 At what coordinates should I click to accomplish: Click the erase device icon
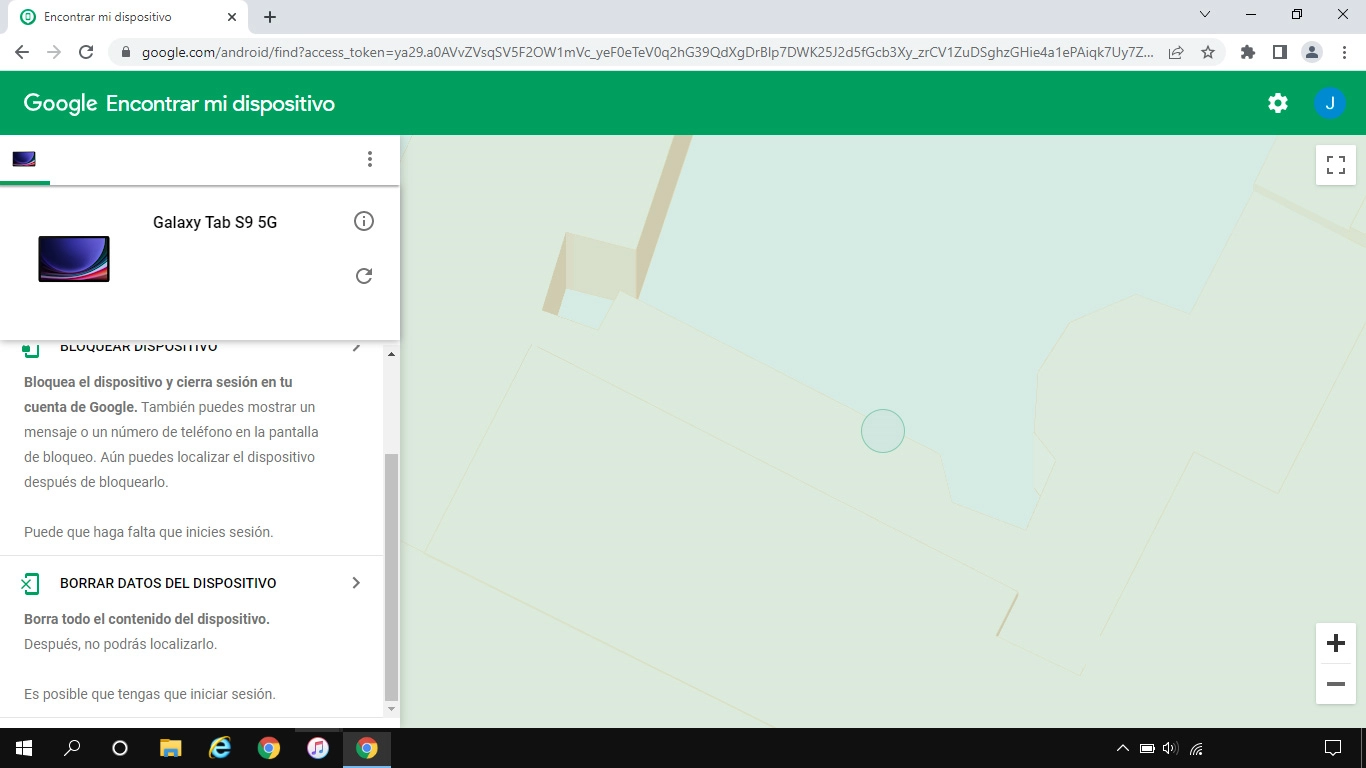coord(31,582)
